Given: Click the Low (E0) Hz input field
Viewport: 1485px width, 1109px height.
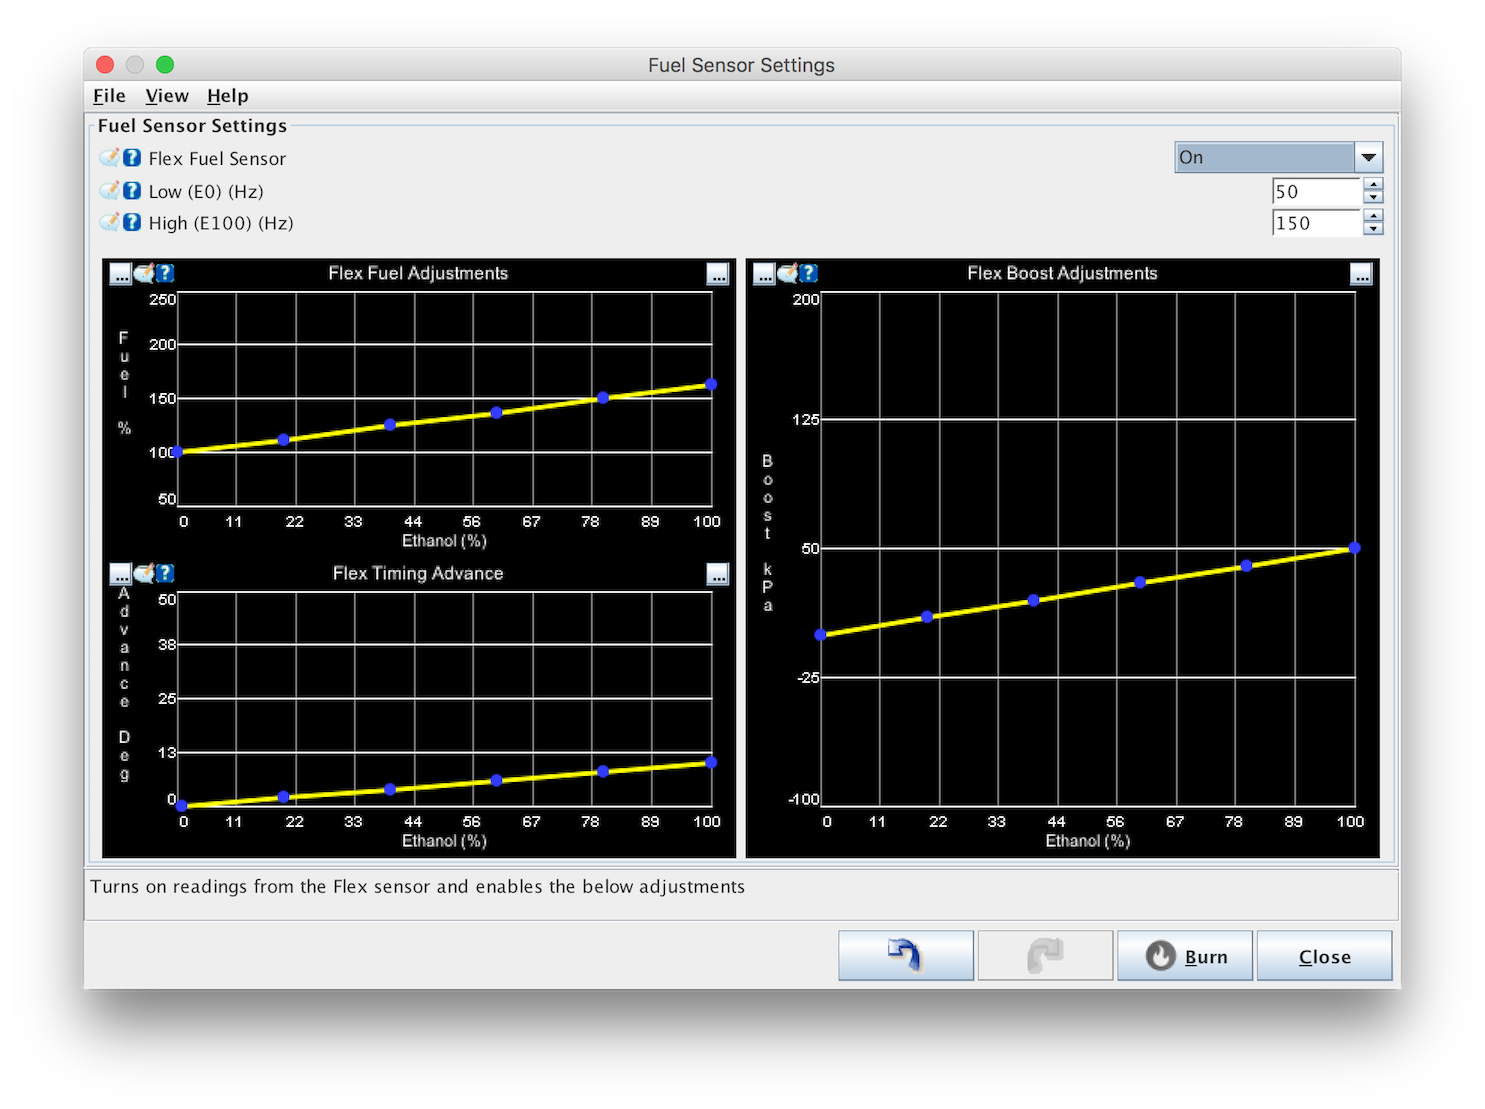Looking at the screenshot, I should [1317, 191].
